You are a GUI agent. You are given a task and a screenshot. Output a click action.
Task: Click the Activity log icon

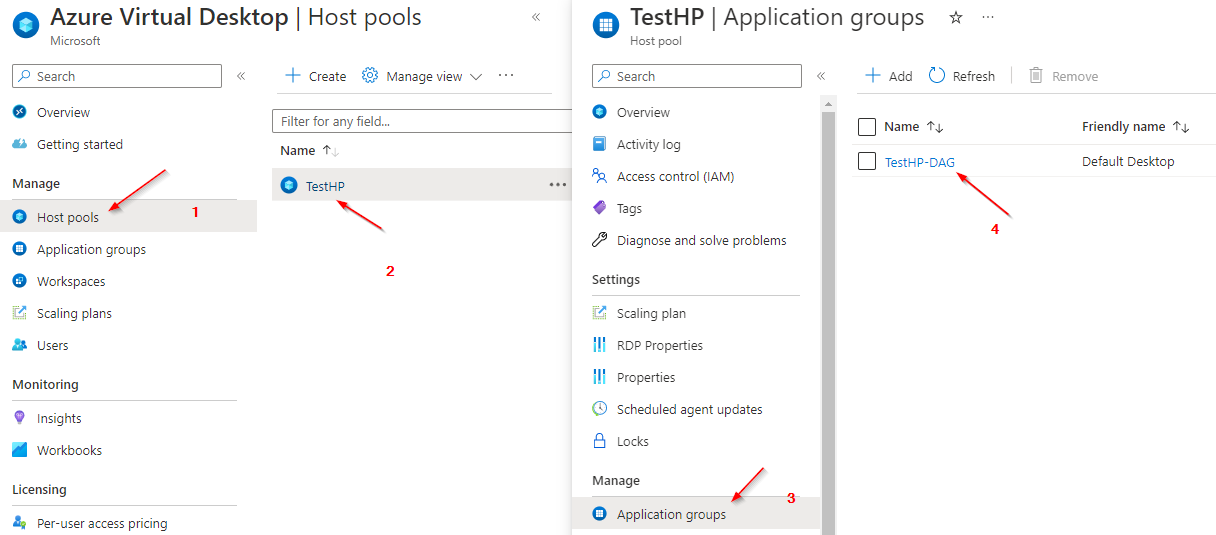point(600,144)
